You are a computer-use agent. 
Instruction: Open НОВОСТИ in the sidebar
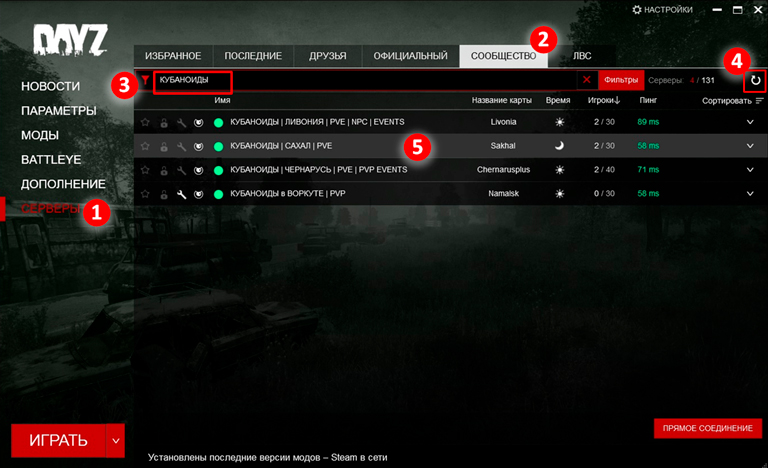pos(50,86)
